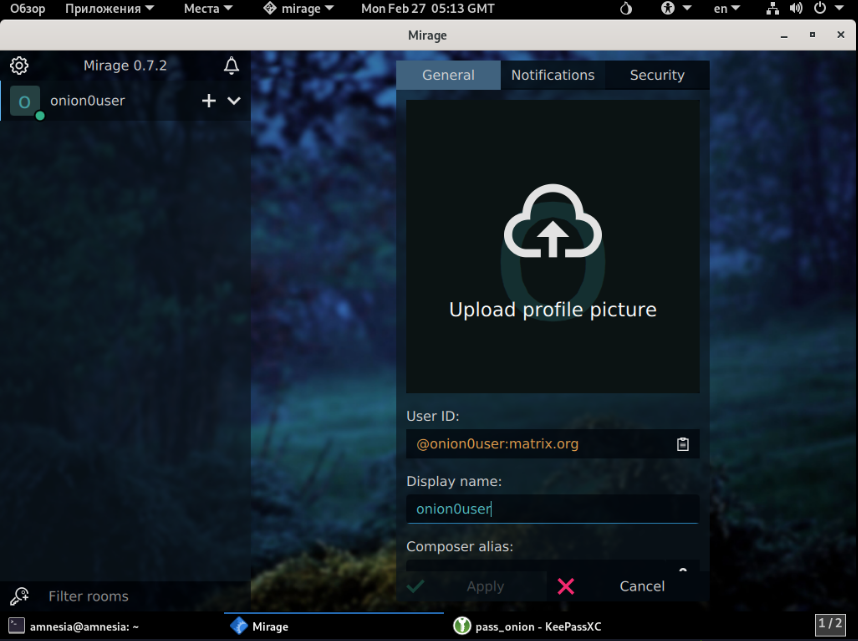858x641 pixels.
Task: Click the Filter rooms search field
Action: [140, 596]
